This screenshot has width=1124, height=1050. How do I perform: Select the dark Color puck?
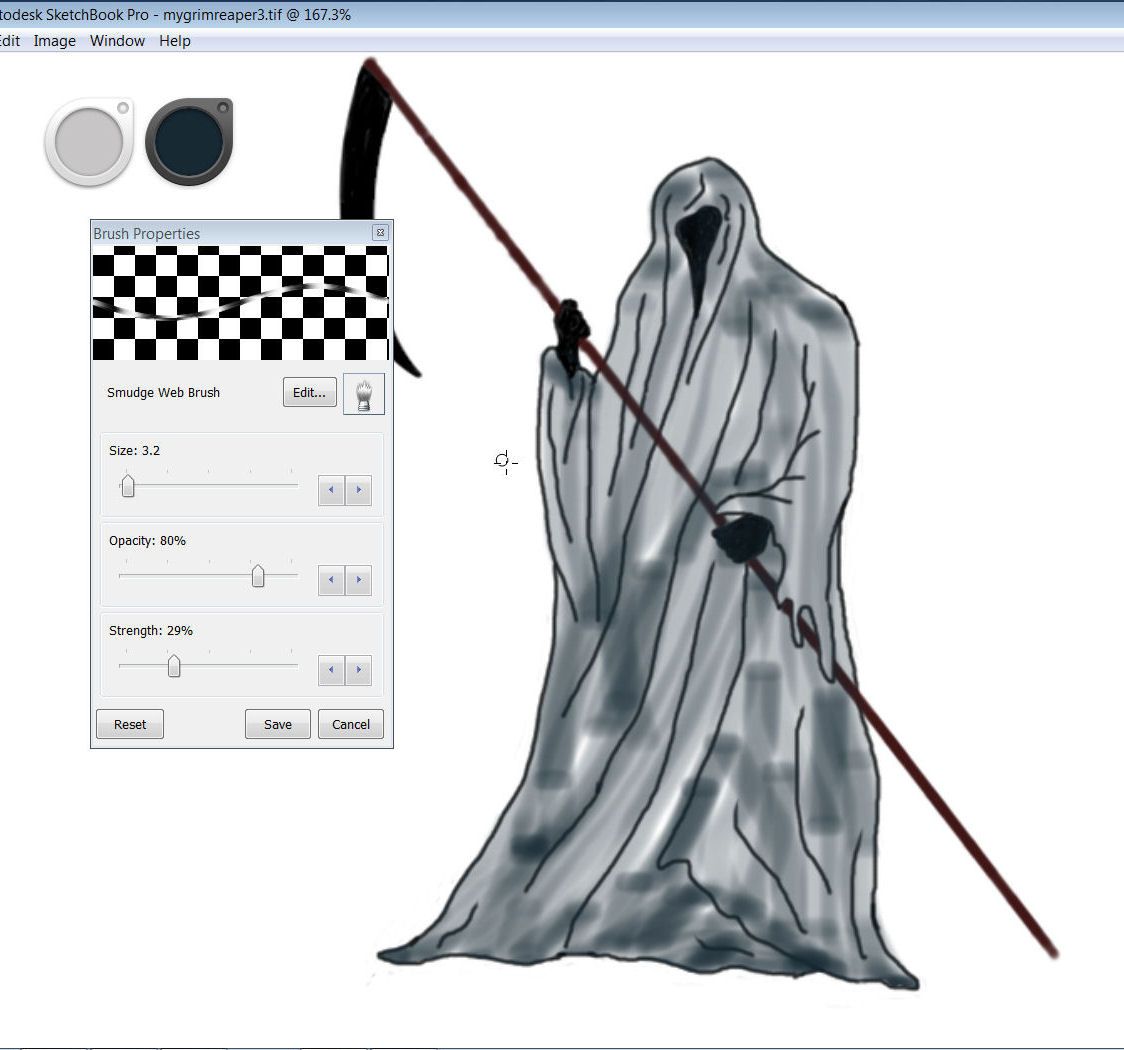tap(188, 141)
